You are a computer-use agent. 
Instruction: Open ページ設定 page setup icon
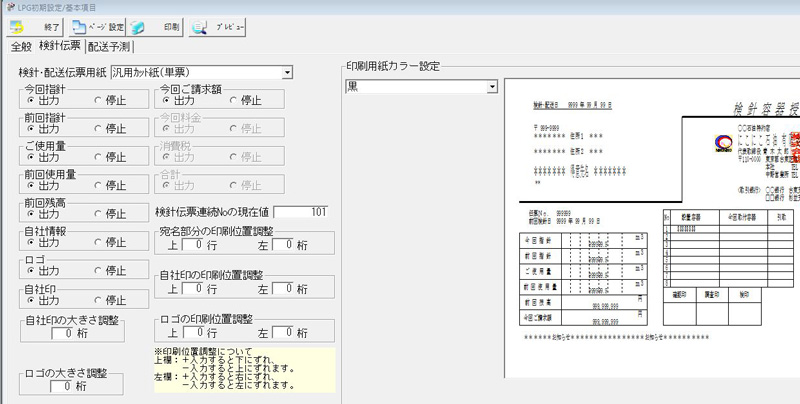tap(79, 27)
